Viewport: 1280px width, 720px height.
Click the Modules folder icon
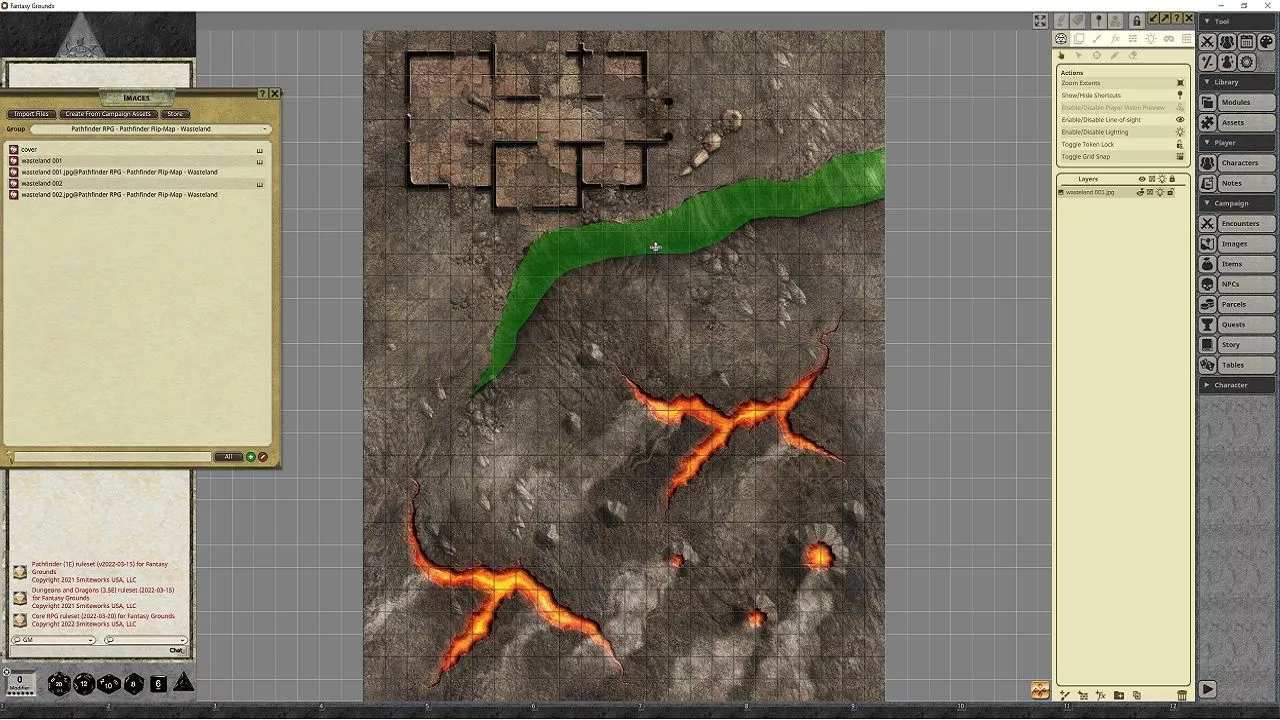[x=1208, y=102]
